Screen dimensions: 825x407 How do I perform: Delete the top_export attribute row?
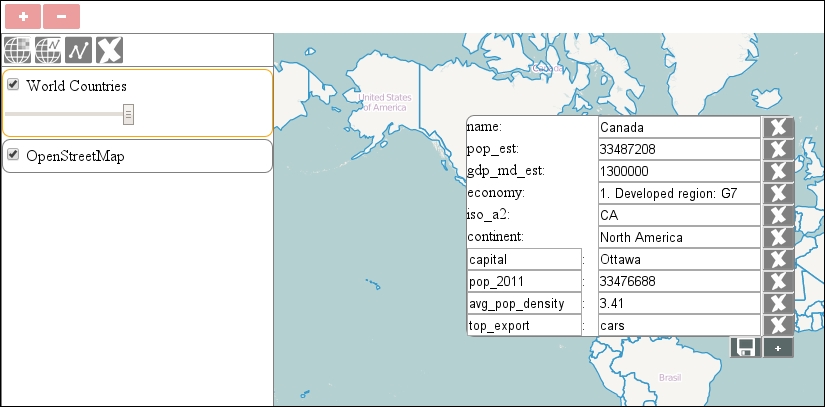778,326
